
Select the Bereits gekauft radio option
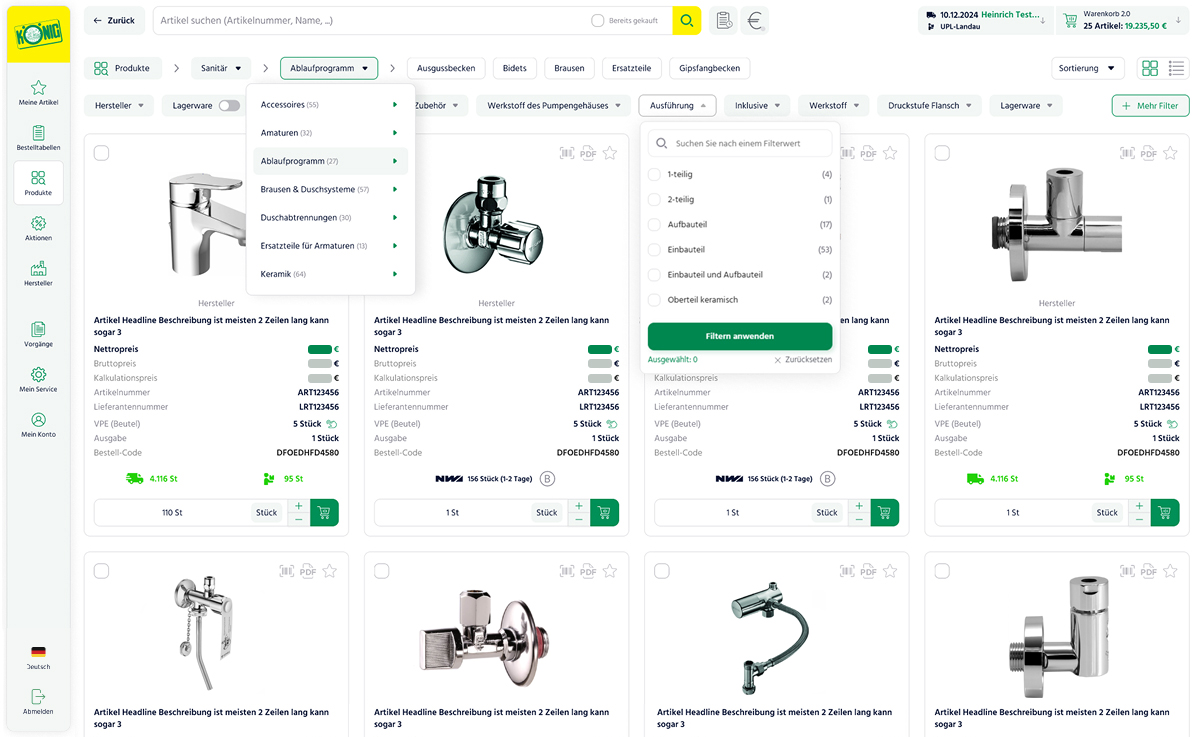[598, 20]
